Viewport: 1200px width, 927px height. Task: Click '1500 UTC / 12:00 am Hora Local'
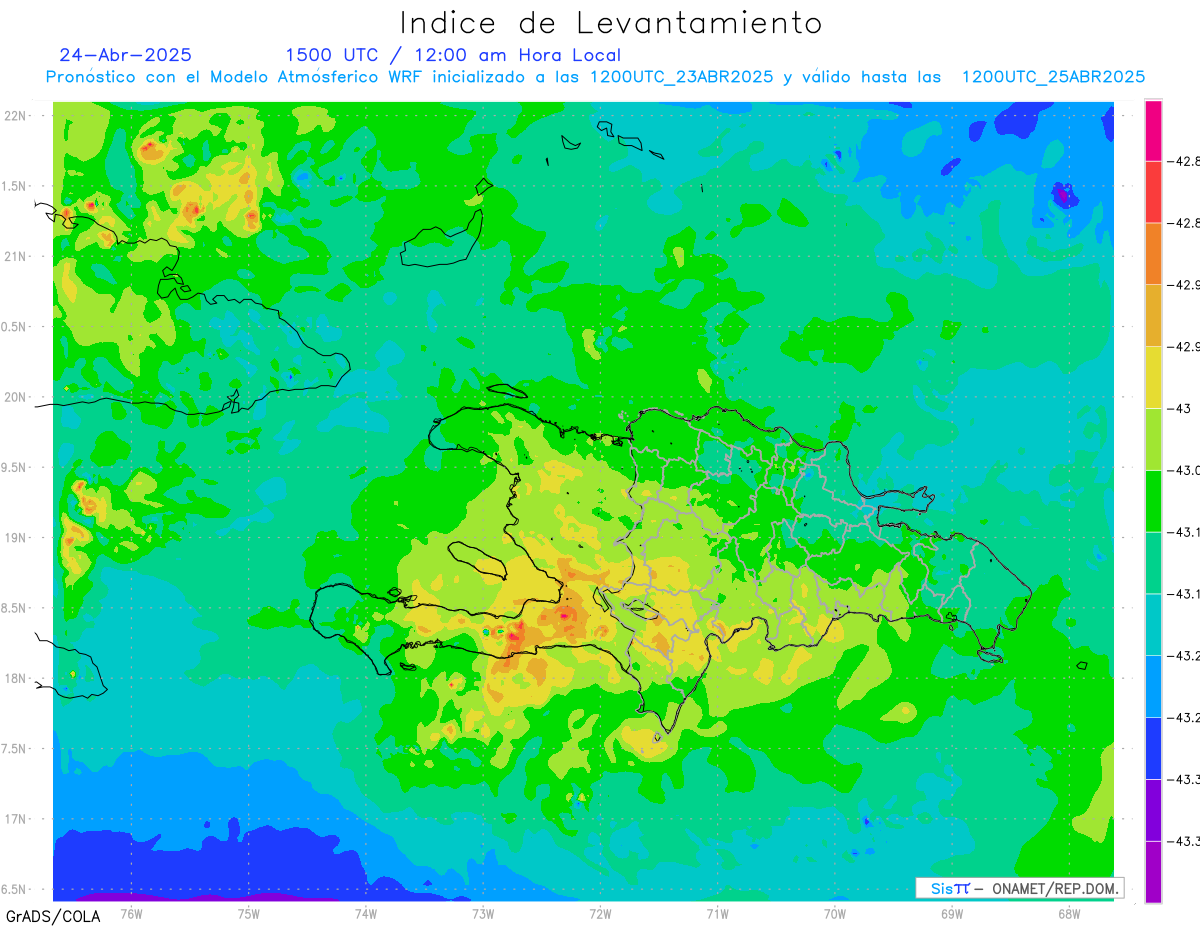point(453,55)
